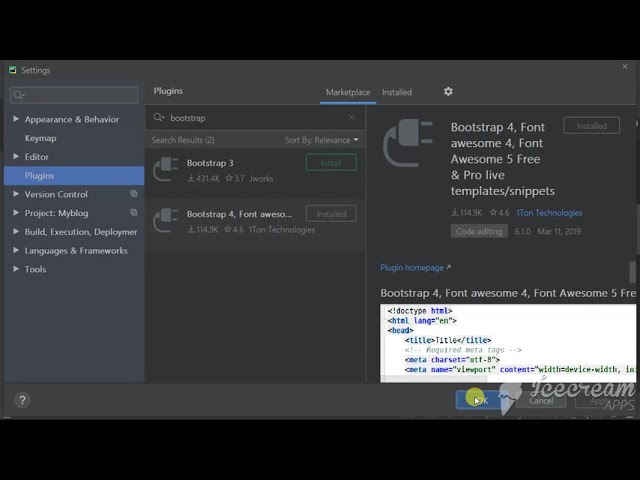The image size is (640, 480).
Task: Expand the Editor settings section
Action: point(16,156)
